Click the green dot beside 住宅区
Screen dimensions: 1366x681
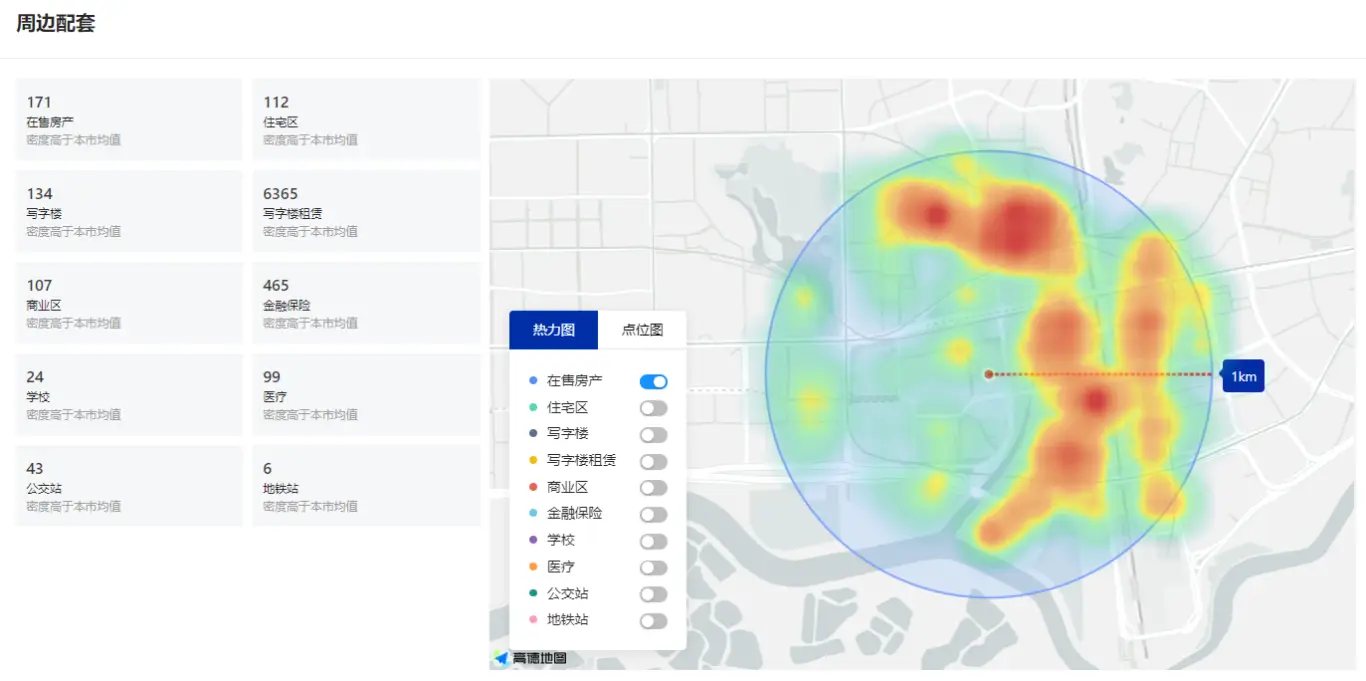[533, 407]
